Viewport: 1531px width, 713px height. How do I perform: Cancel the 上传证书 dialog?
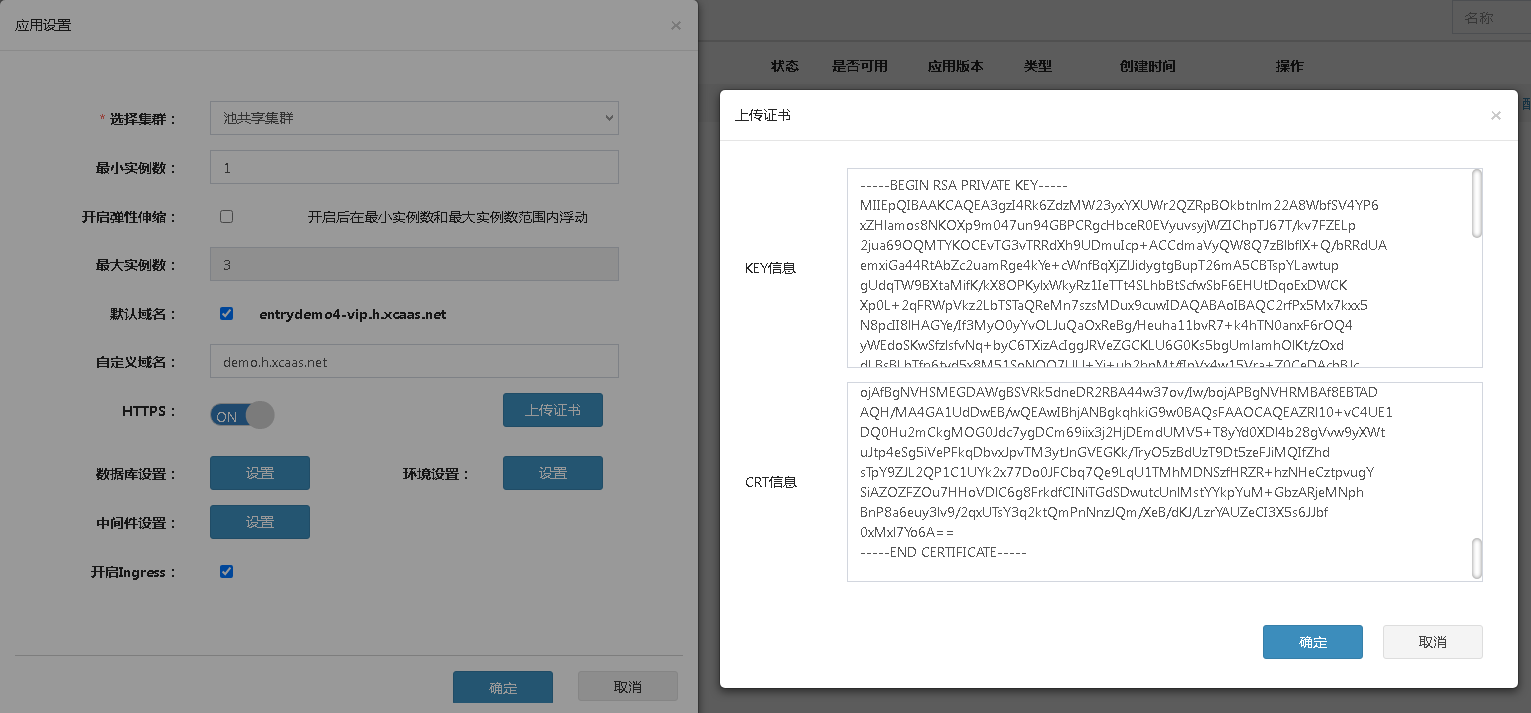[1433, 642]
